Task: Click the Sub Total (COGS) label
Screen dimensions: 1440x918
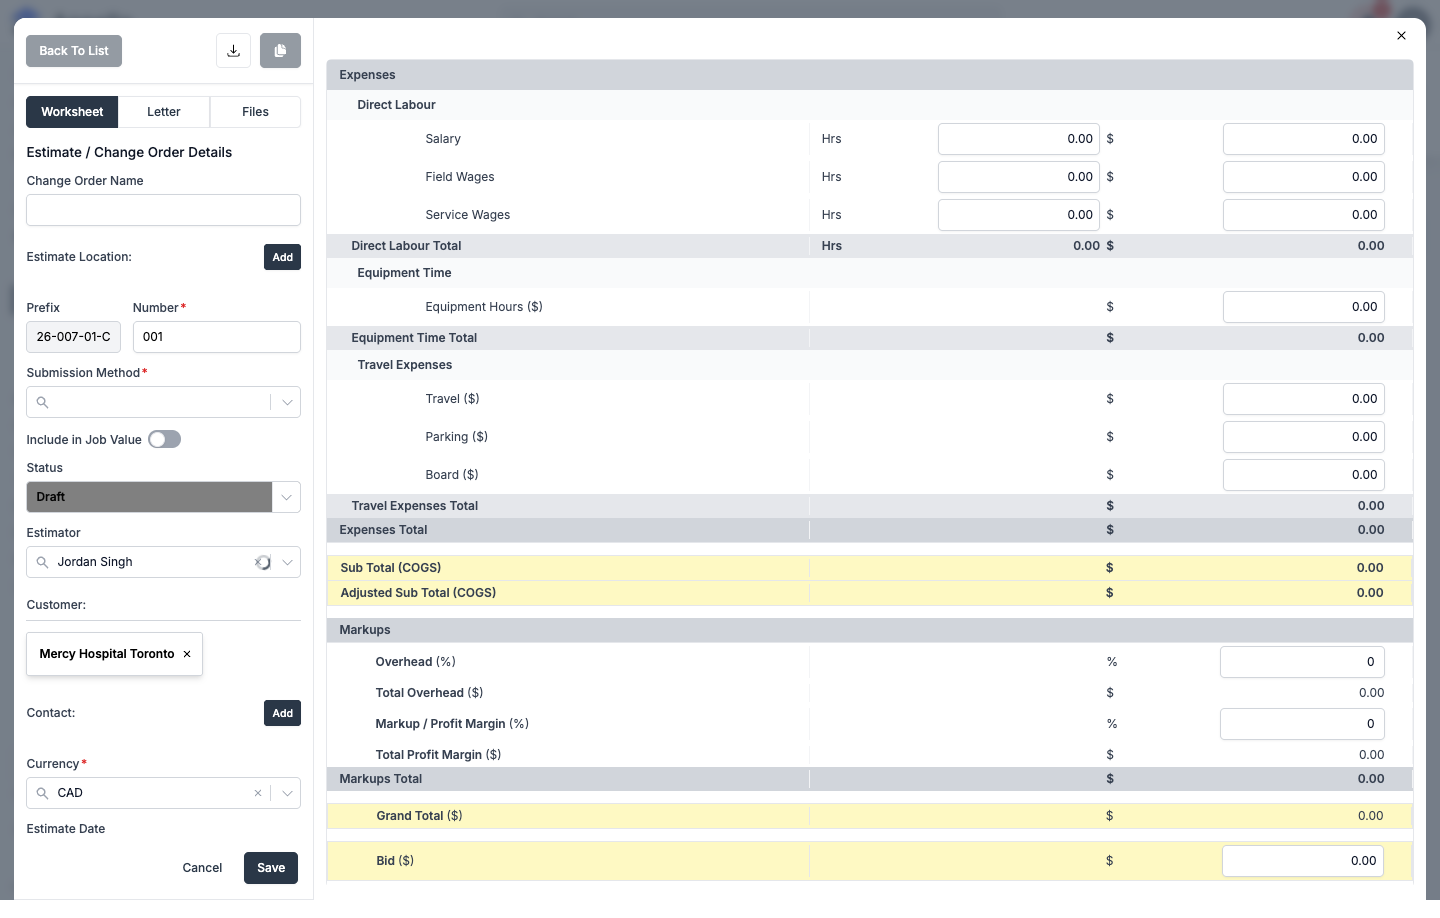Action: 390,568
